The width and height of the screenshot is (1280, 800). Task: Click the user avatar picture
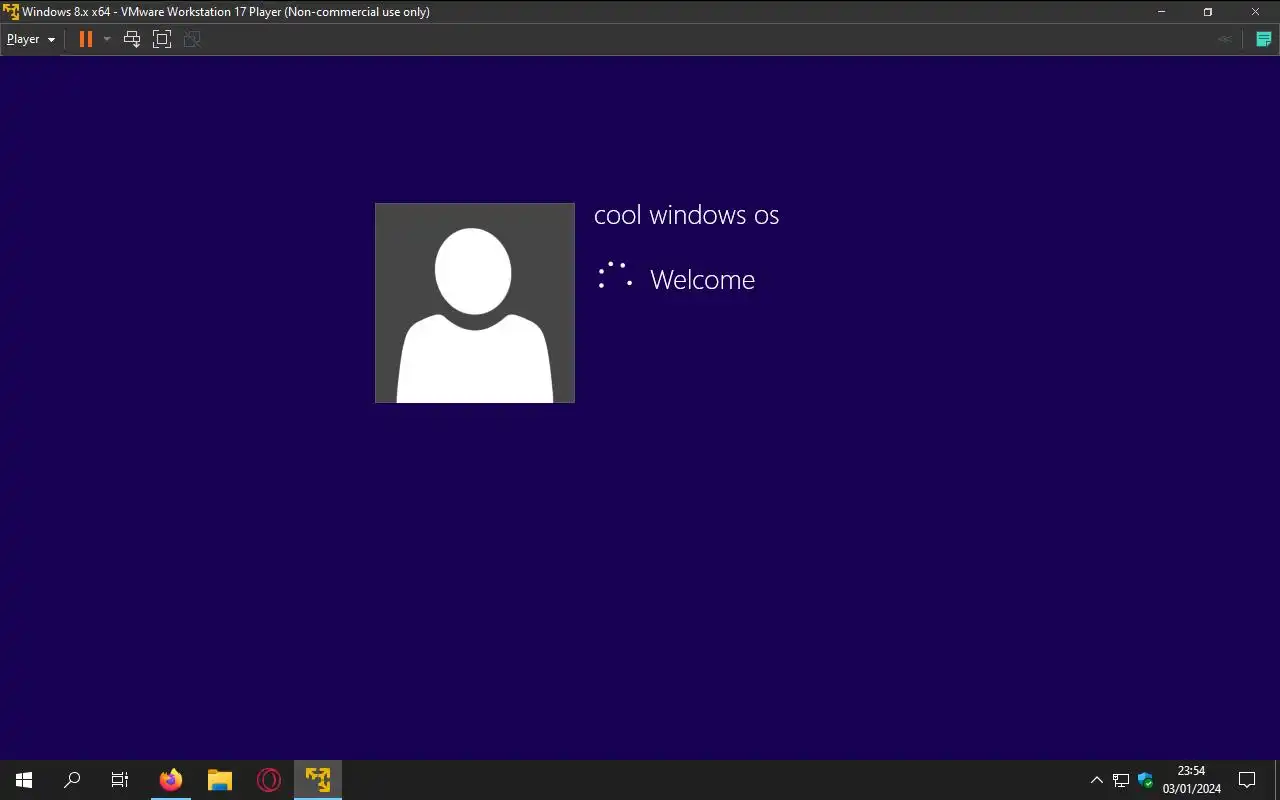(x=475, y=303)
